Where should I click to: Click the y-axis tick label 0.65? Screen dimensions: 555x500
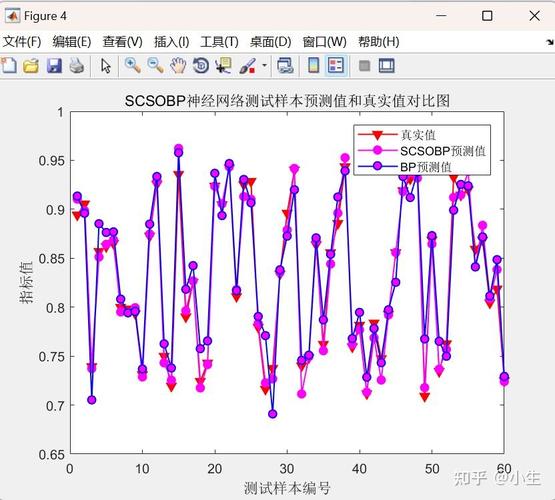[52, 455]
